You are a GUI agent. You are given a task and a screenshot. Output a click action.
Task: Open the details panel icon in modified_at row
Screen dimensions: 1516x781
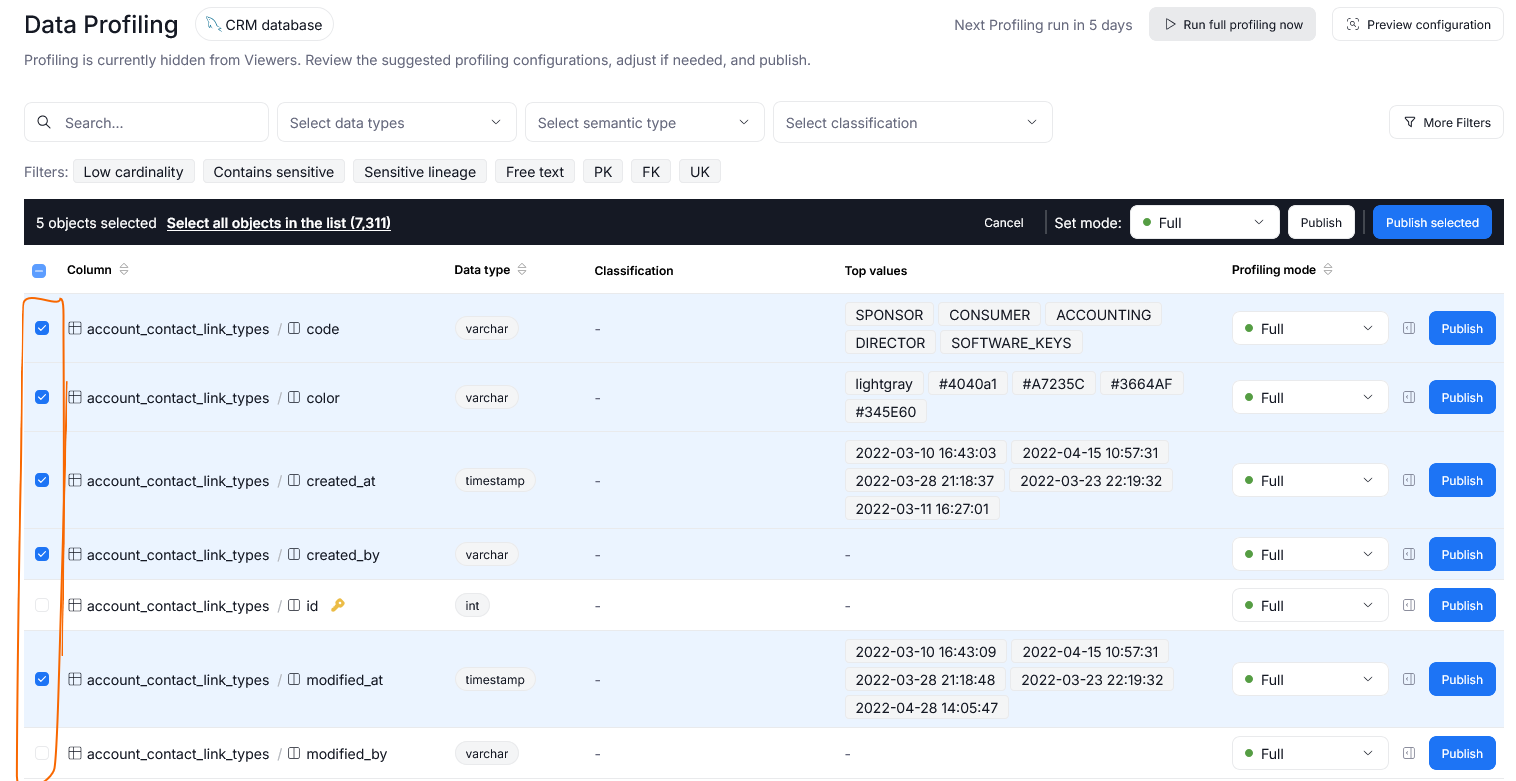1409,679
